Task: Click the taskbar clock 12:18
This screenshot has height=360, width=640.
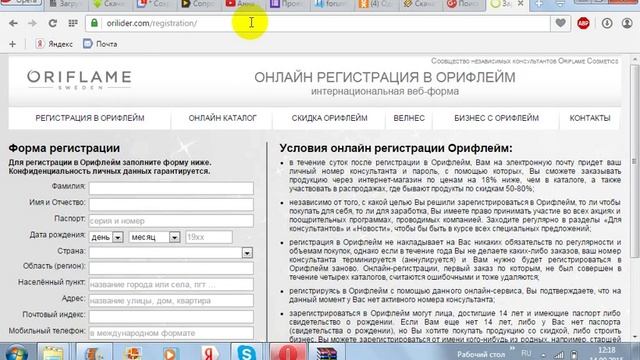Action: (x=606, y=351)
